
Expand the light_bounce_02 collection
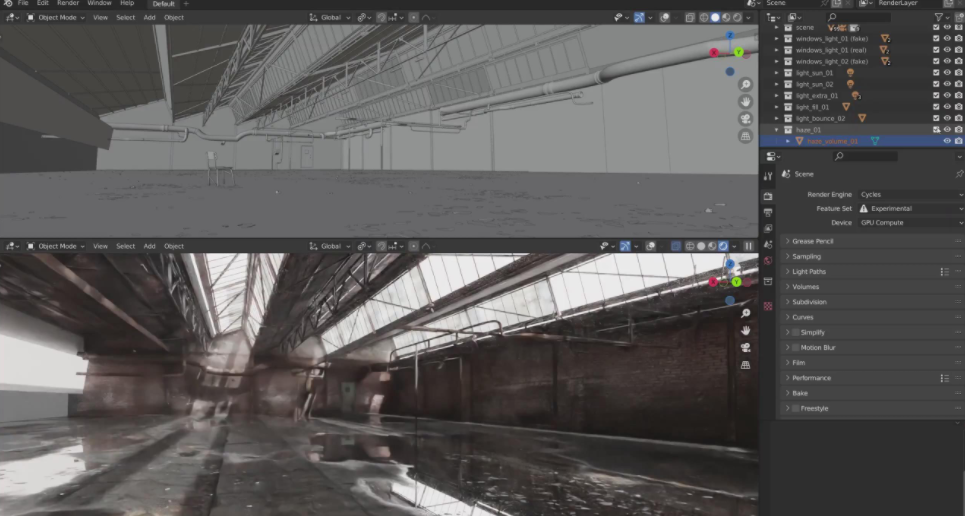tap(778, 118)
